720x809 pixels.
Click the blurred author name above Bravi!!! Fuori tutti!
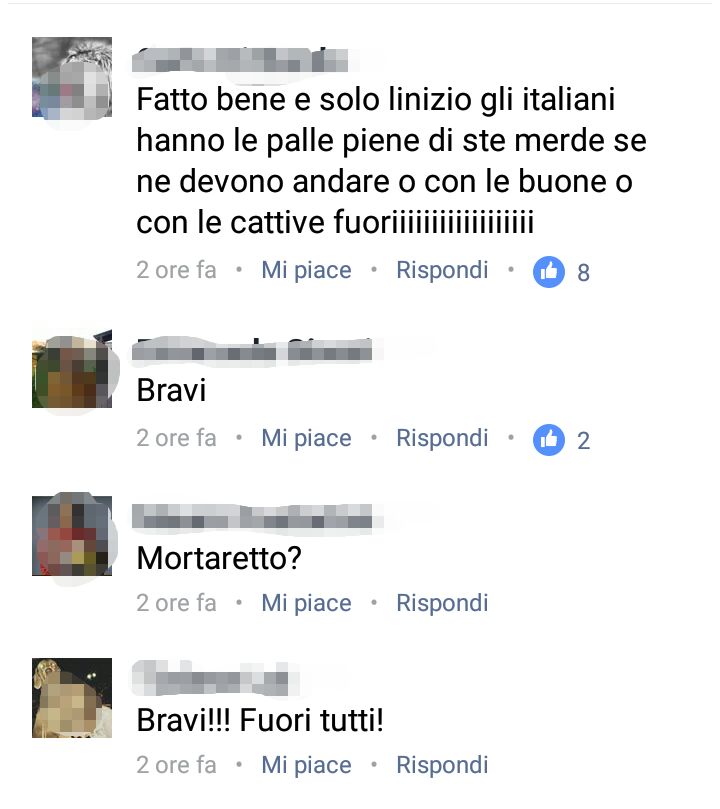click(x=210, y=678)
